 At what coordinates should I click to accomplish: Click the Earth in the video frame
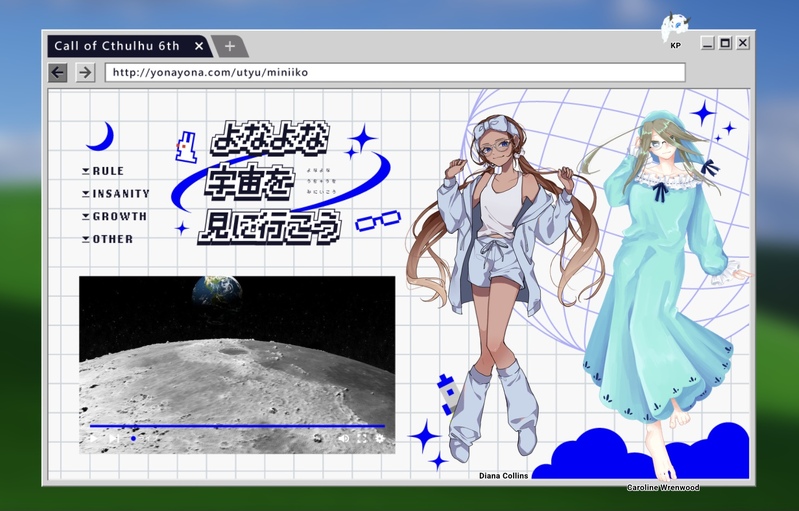tap(217, 291)
